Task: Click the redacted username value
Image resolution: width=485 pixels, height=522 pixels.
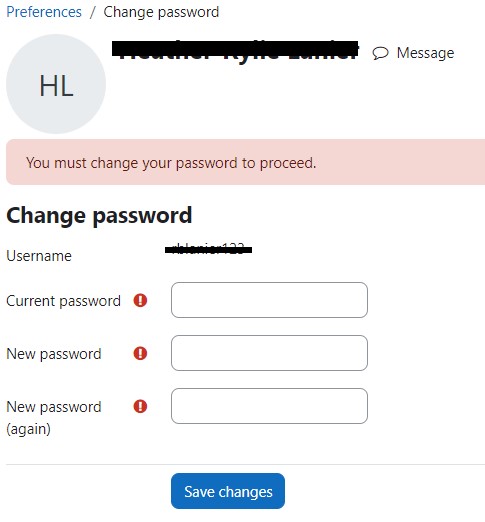Action: [x=209, y=249]
